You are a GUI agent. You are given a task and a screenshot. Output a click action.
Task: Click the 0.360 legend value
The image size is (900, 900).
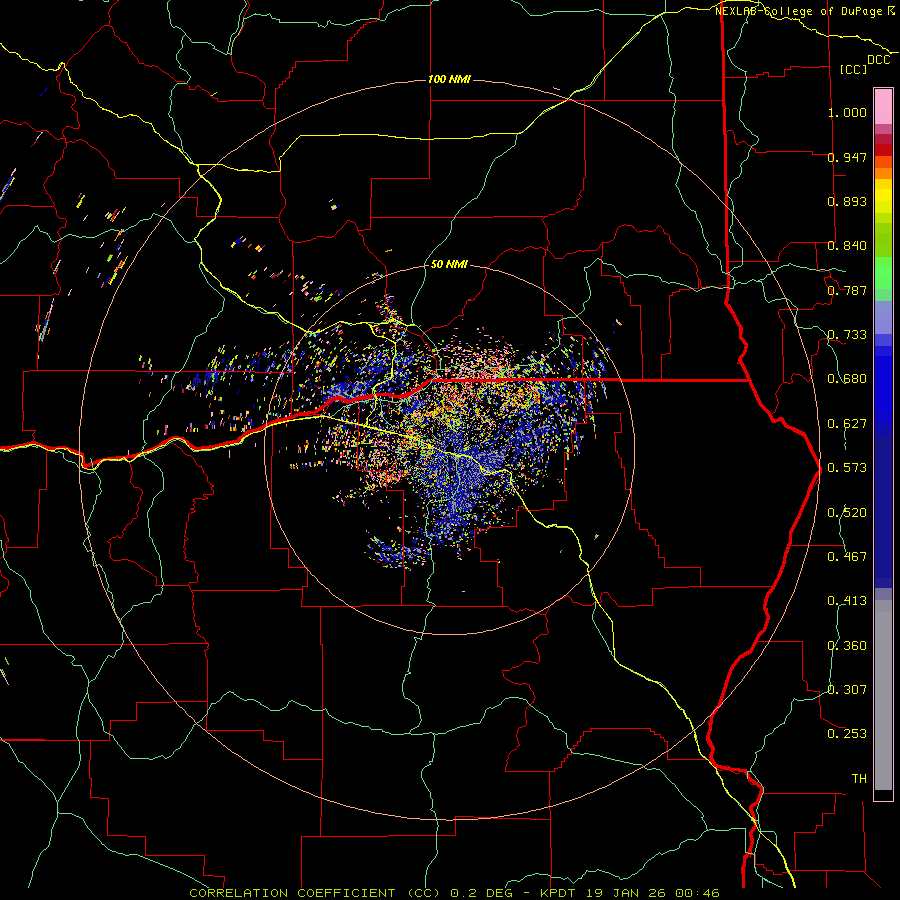point(847,646)
